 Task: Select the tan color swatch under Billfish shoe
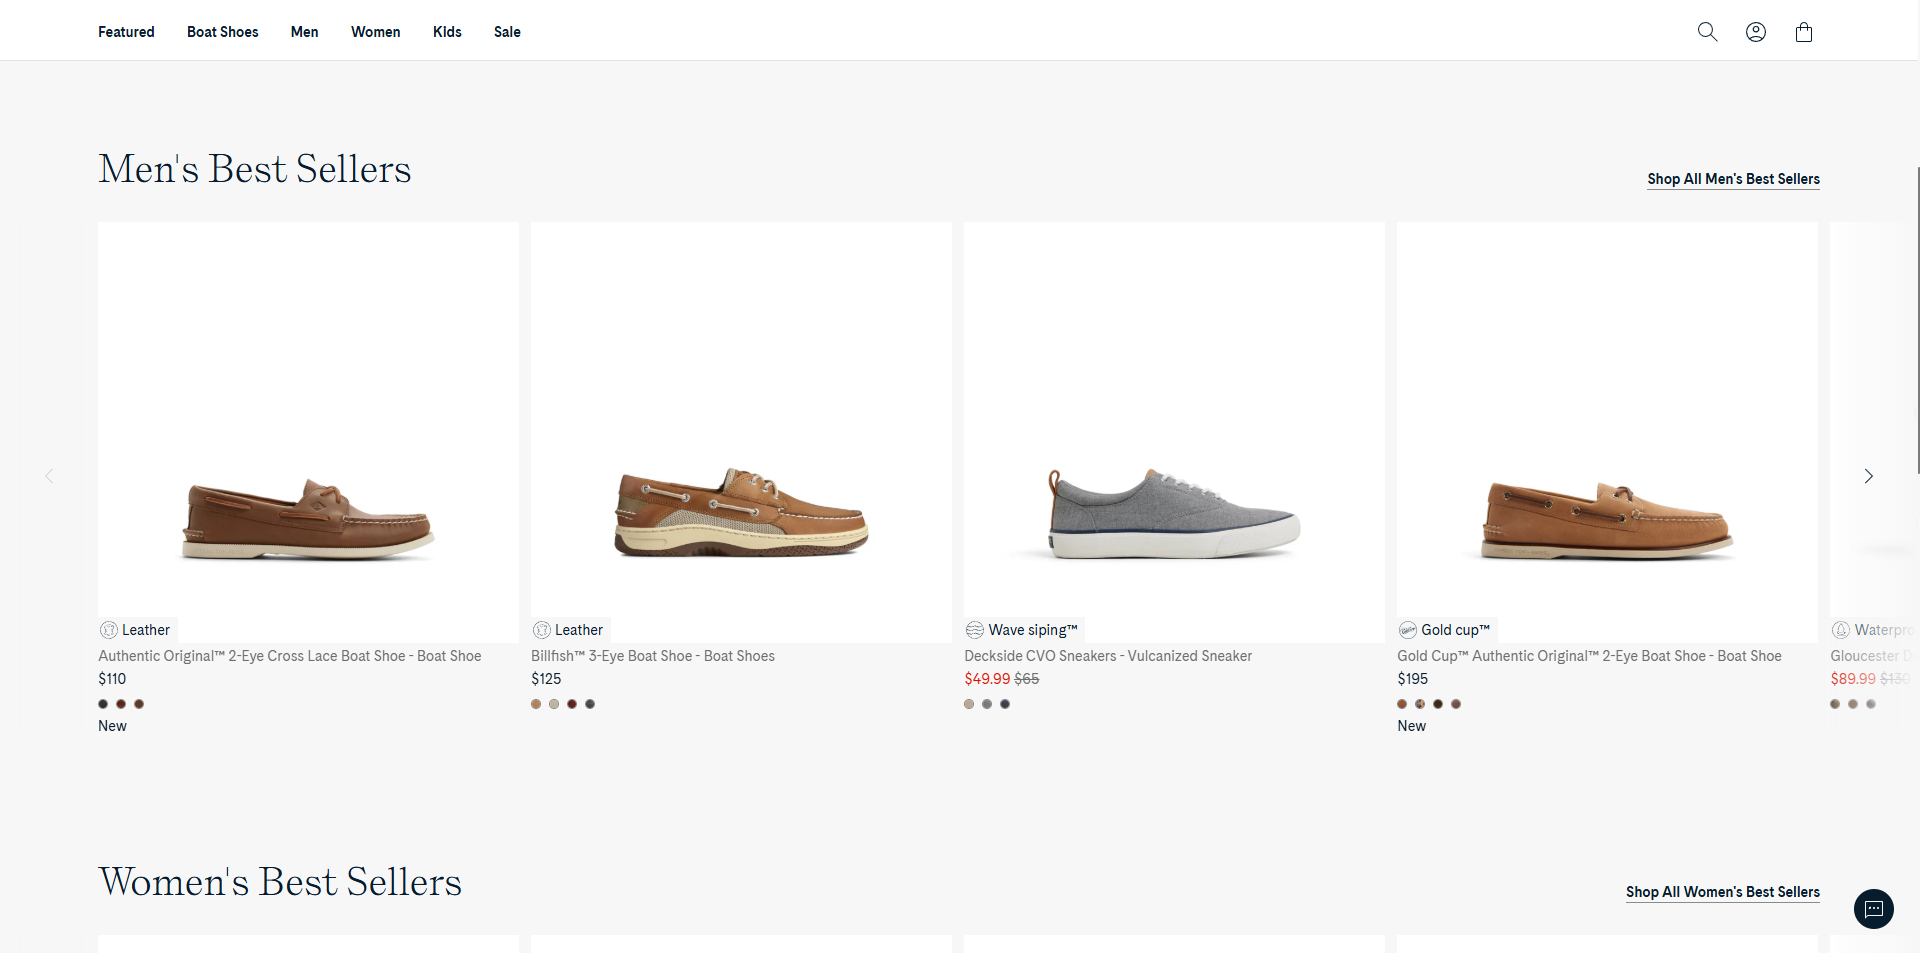click(x=536, y=704)
